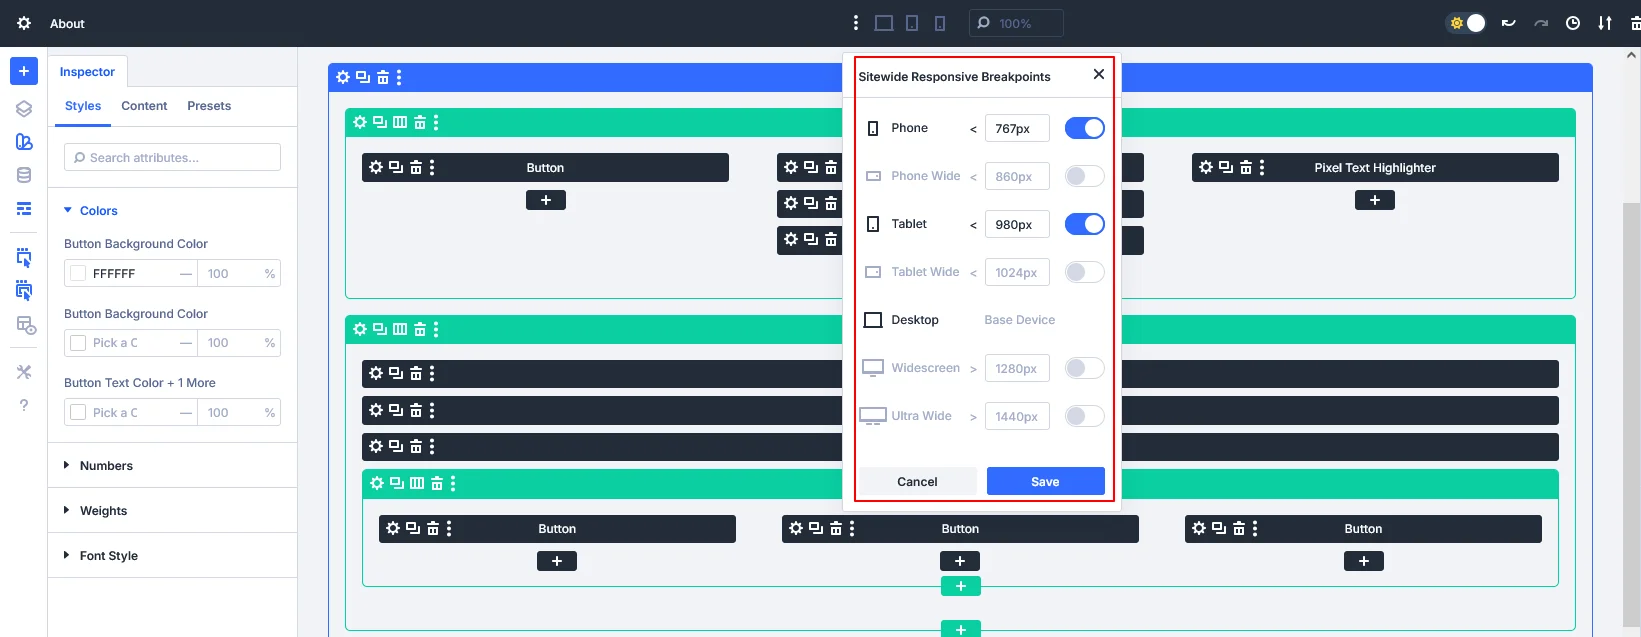Open the database cylinder sidebar icon
The width and height of the screenshot is (1641, 637).
pos(24,175)
